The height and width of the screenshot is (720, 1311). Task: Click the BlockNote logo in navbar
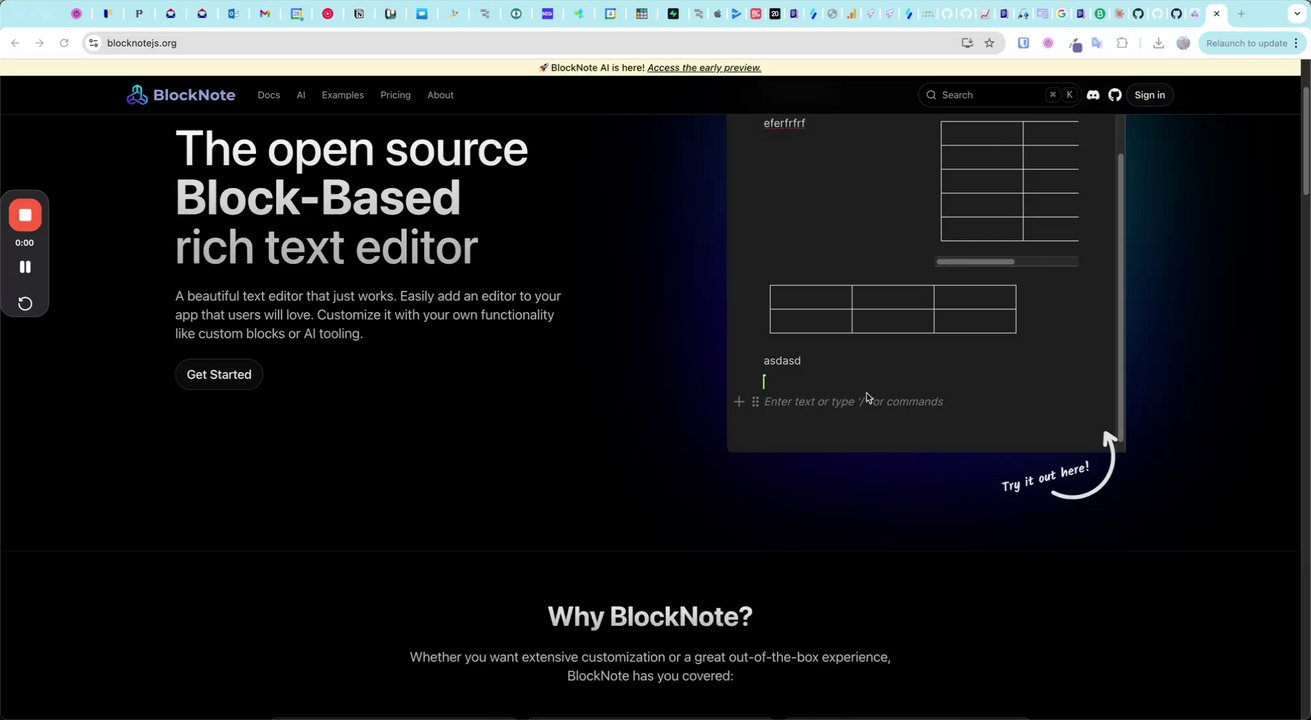[x=181, y=95]
